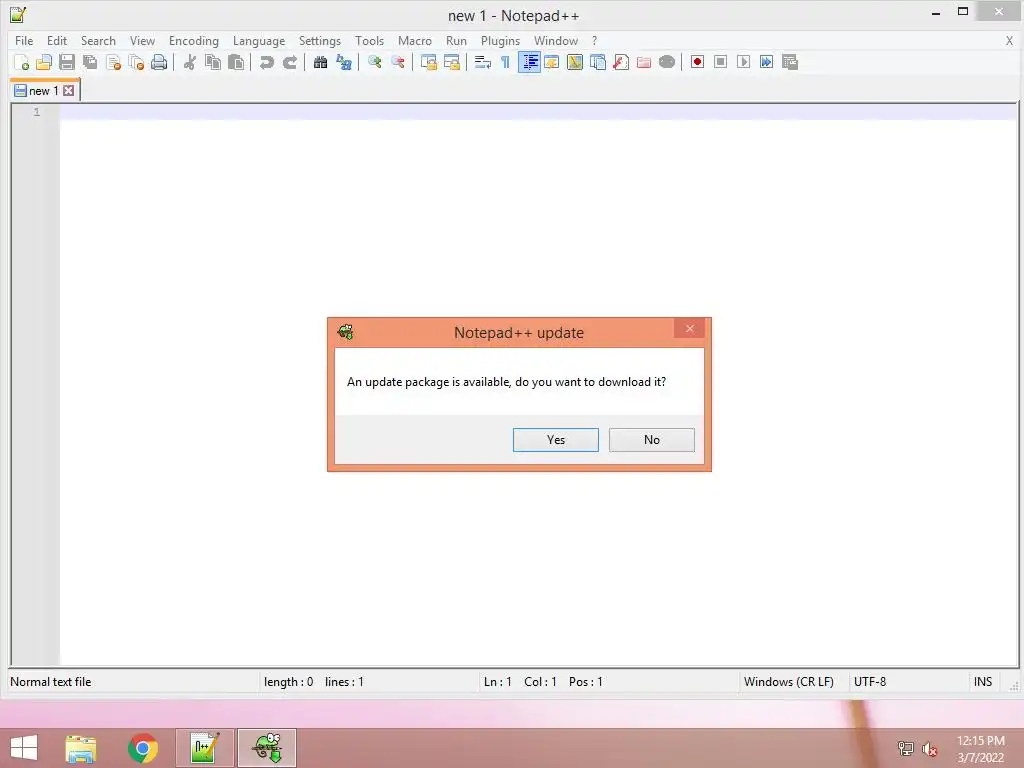Viewport: 1024px width, 768px height.
Task: Click the Paste toolbar icon
Action: 236,62
